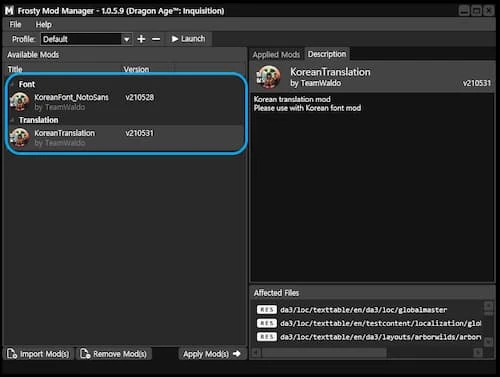Collapse the Translation category group

(x=12, y=120)
